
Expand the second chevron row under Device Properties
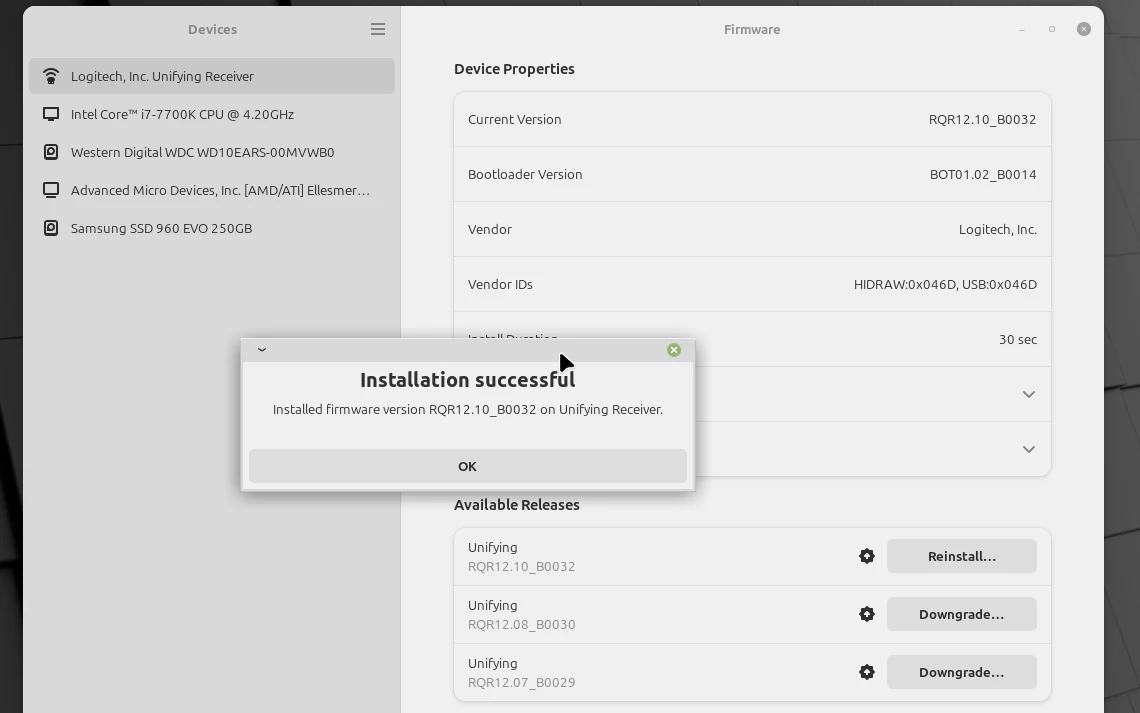[1028, 449]
